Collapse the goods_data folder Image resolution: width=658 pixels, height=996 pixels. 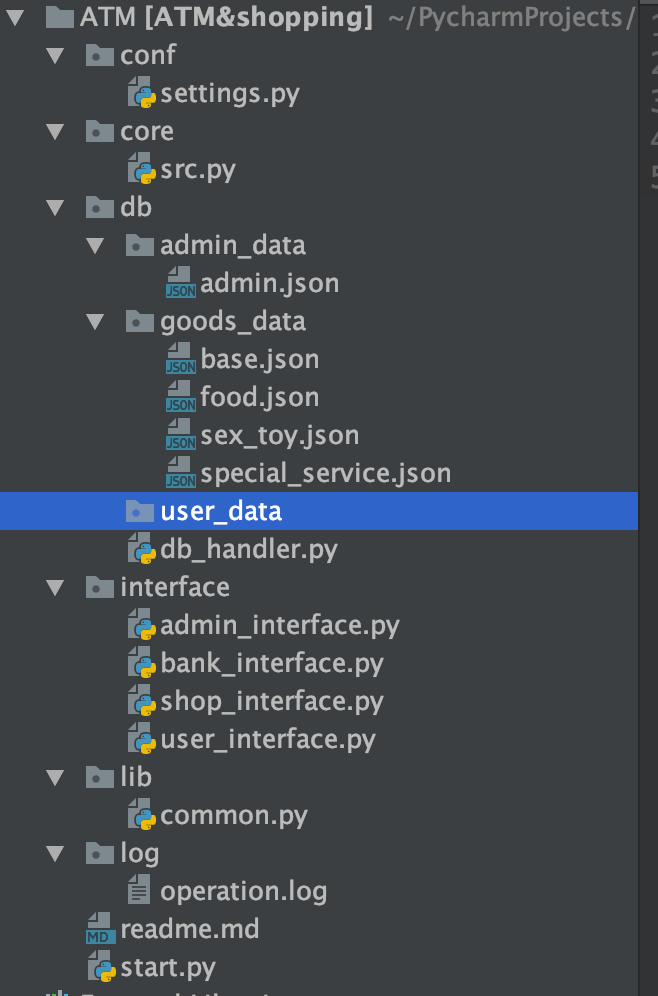pos(96,321)
